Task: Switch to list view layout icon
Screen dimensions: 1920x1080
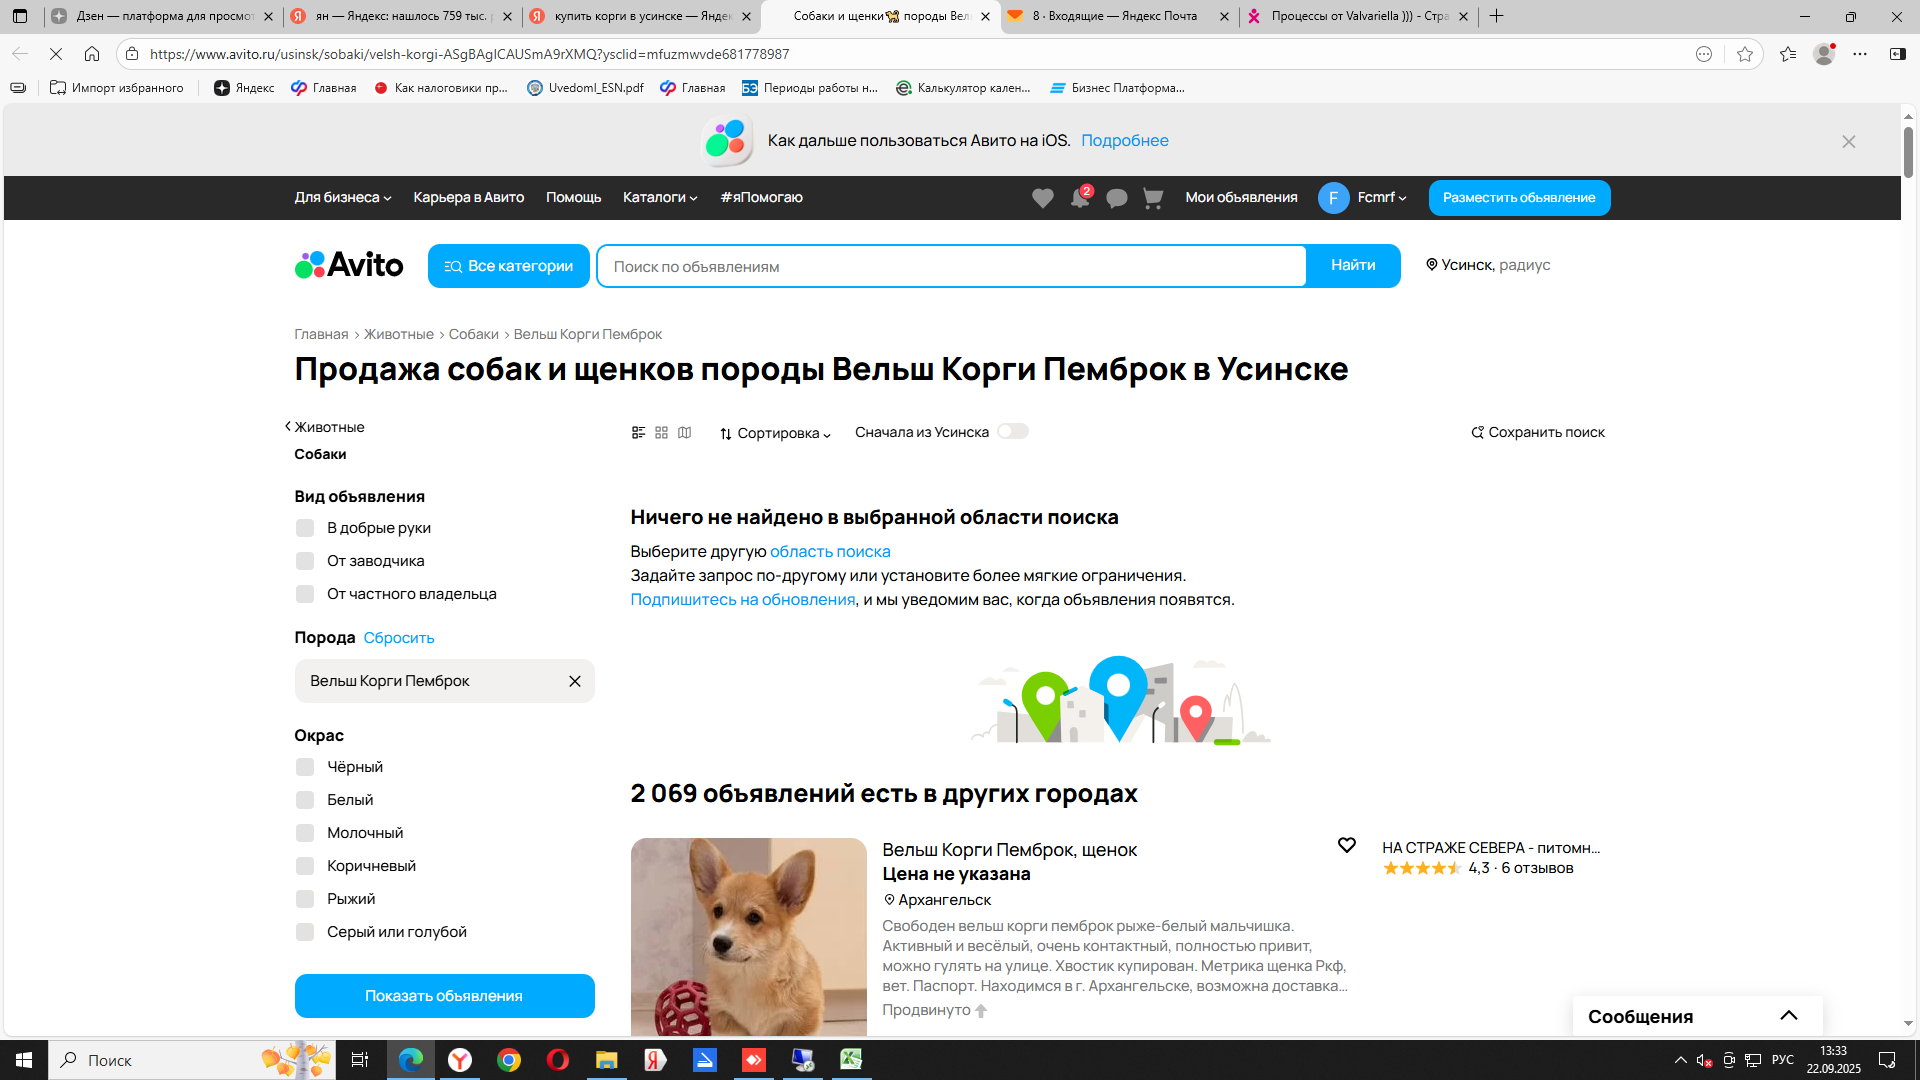Action: pos(638,433)
